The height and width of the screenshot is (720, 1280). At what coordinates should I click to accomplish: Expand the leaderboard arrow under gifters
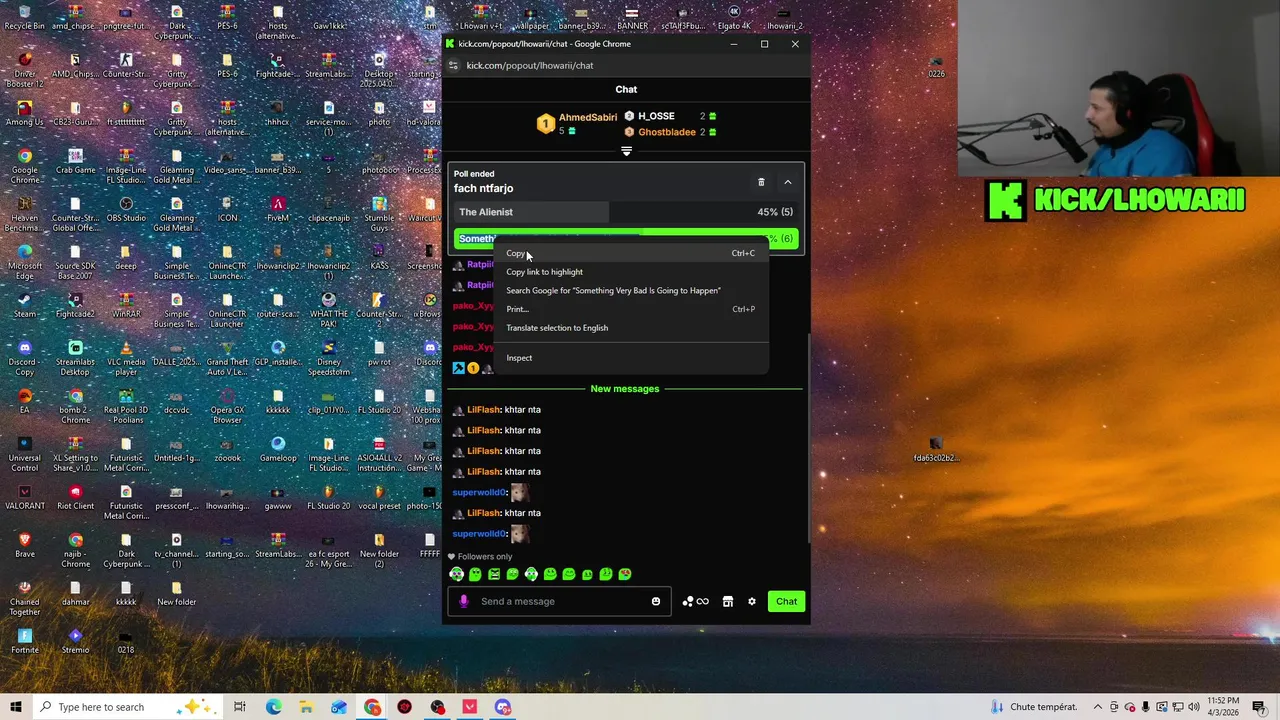click(626, 151)
